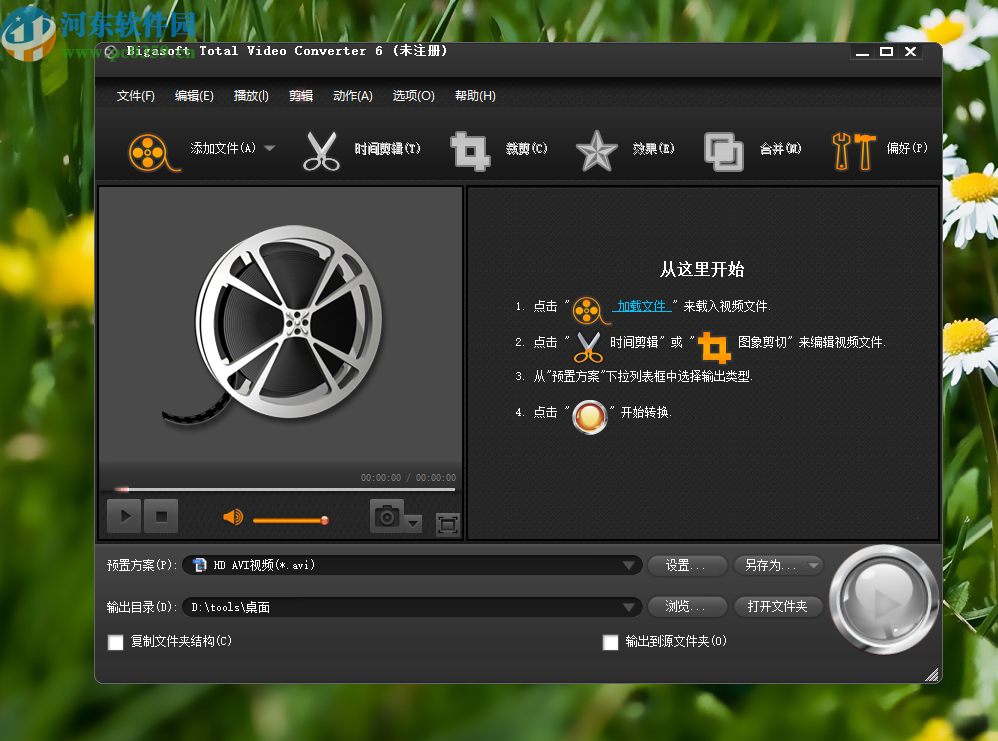Image resolution: width=998 pixels, height=741 pixels.
Task: Check the 输出到源文件夹 option
Action: [x=610, y=642]
